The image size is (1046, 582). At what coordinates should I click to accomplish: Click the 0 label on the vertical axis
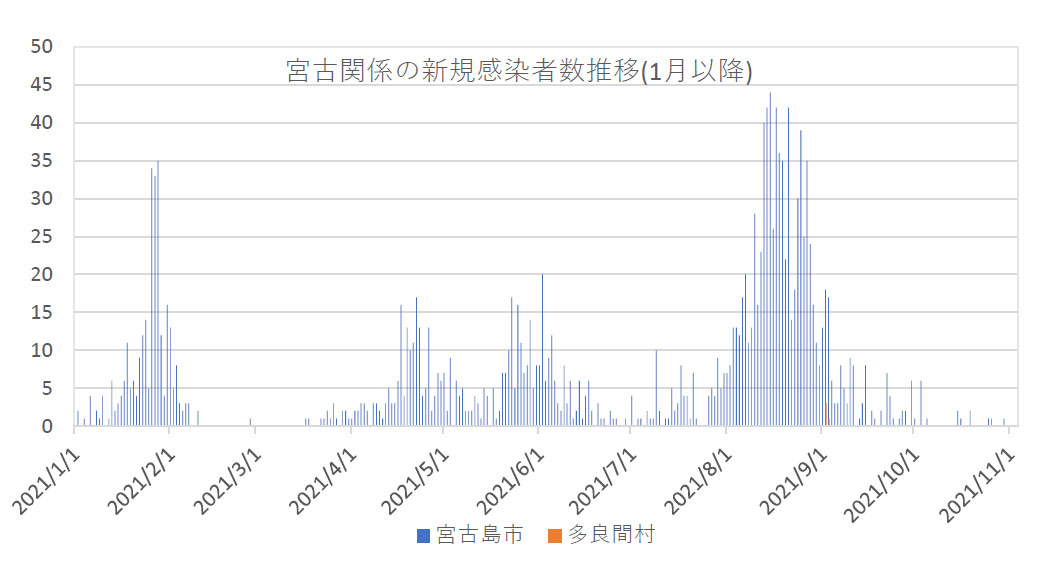(x=49, y=426)
